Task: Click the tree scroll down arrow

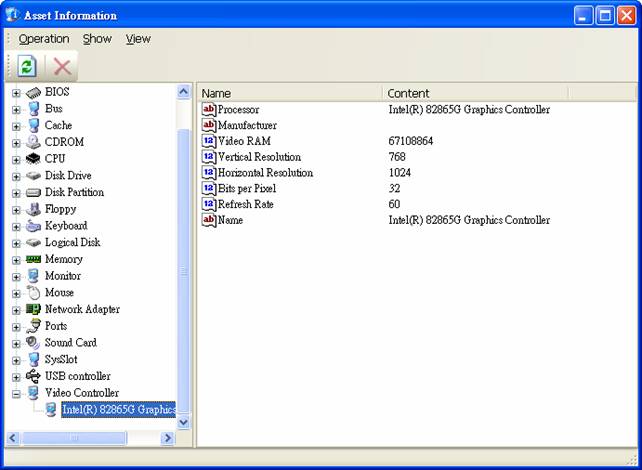Action: point(183,422)
